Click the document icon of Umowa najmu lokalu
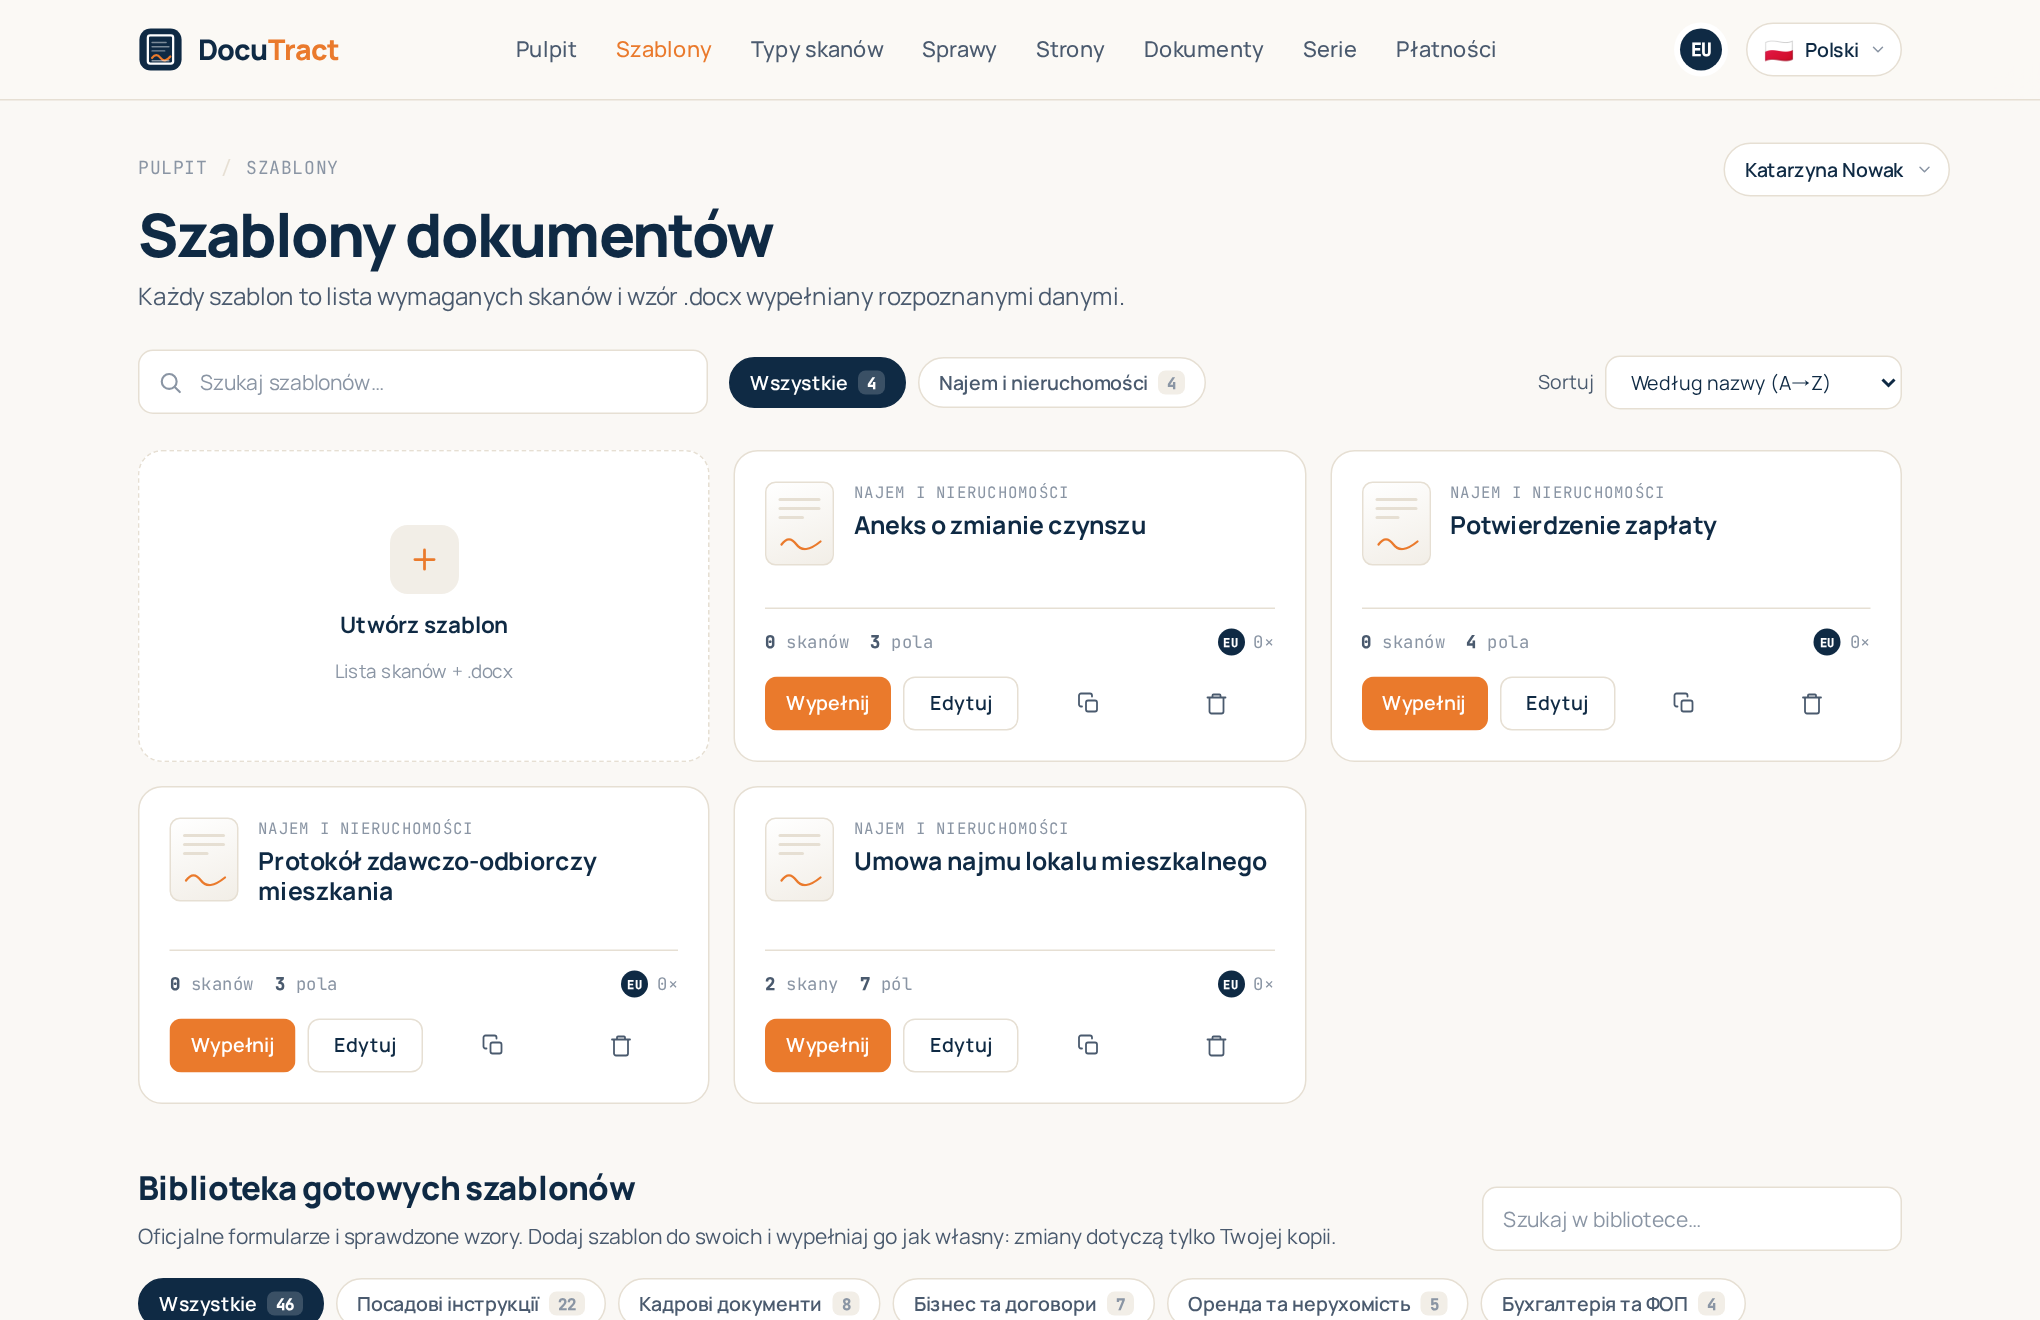 tap(799, 859)
